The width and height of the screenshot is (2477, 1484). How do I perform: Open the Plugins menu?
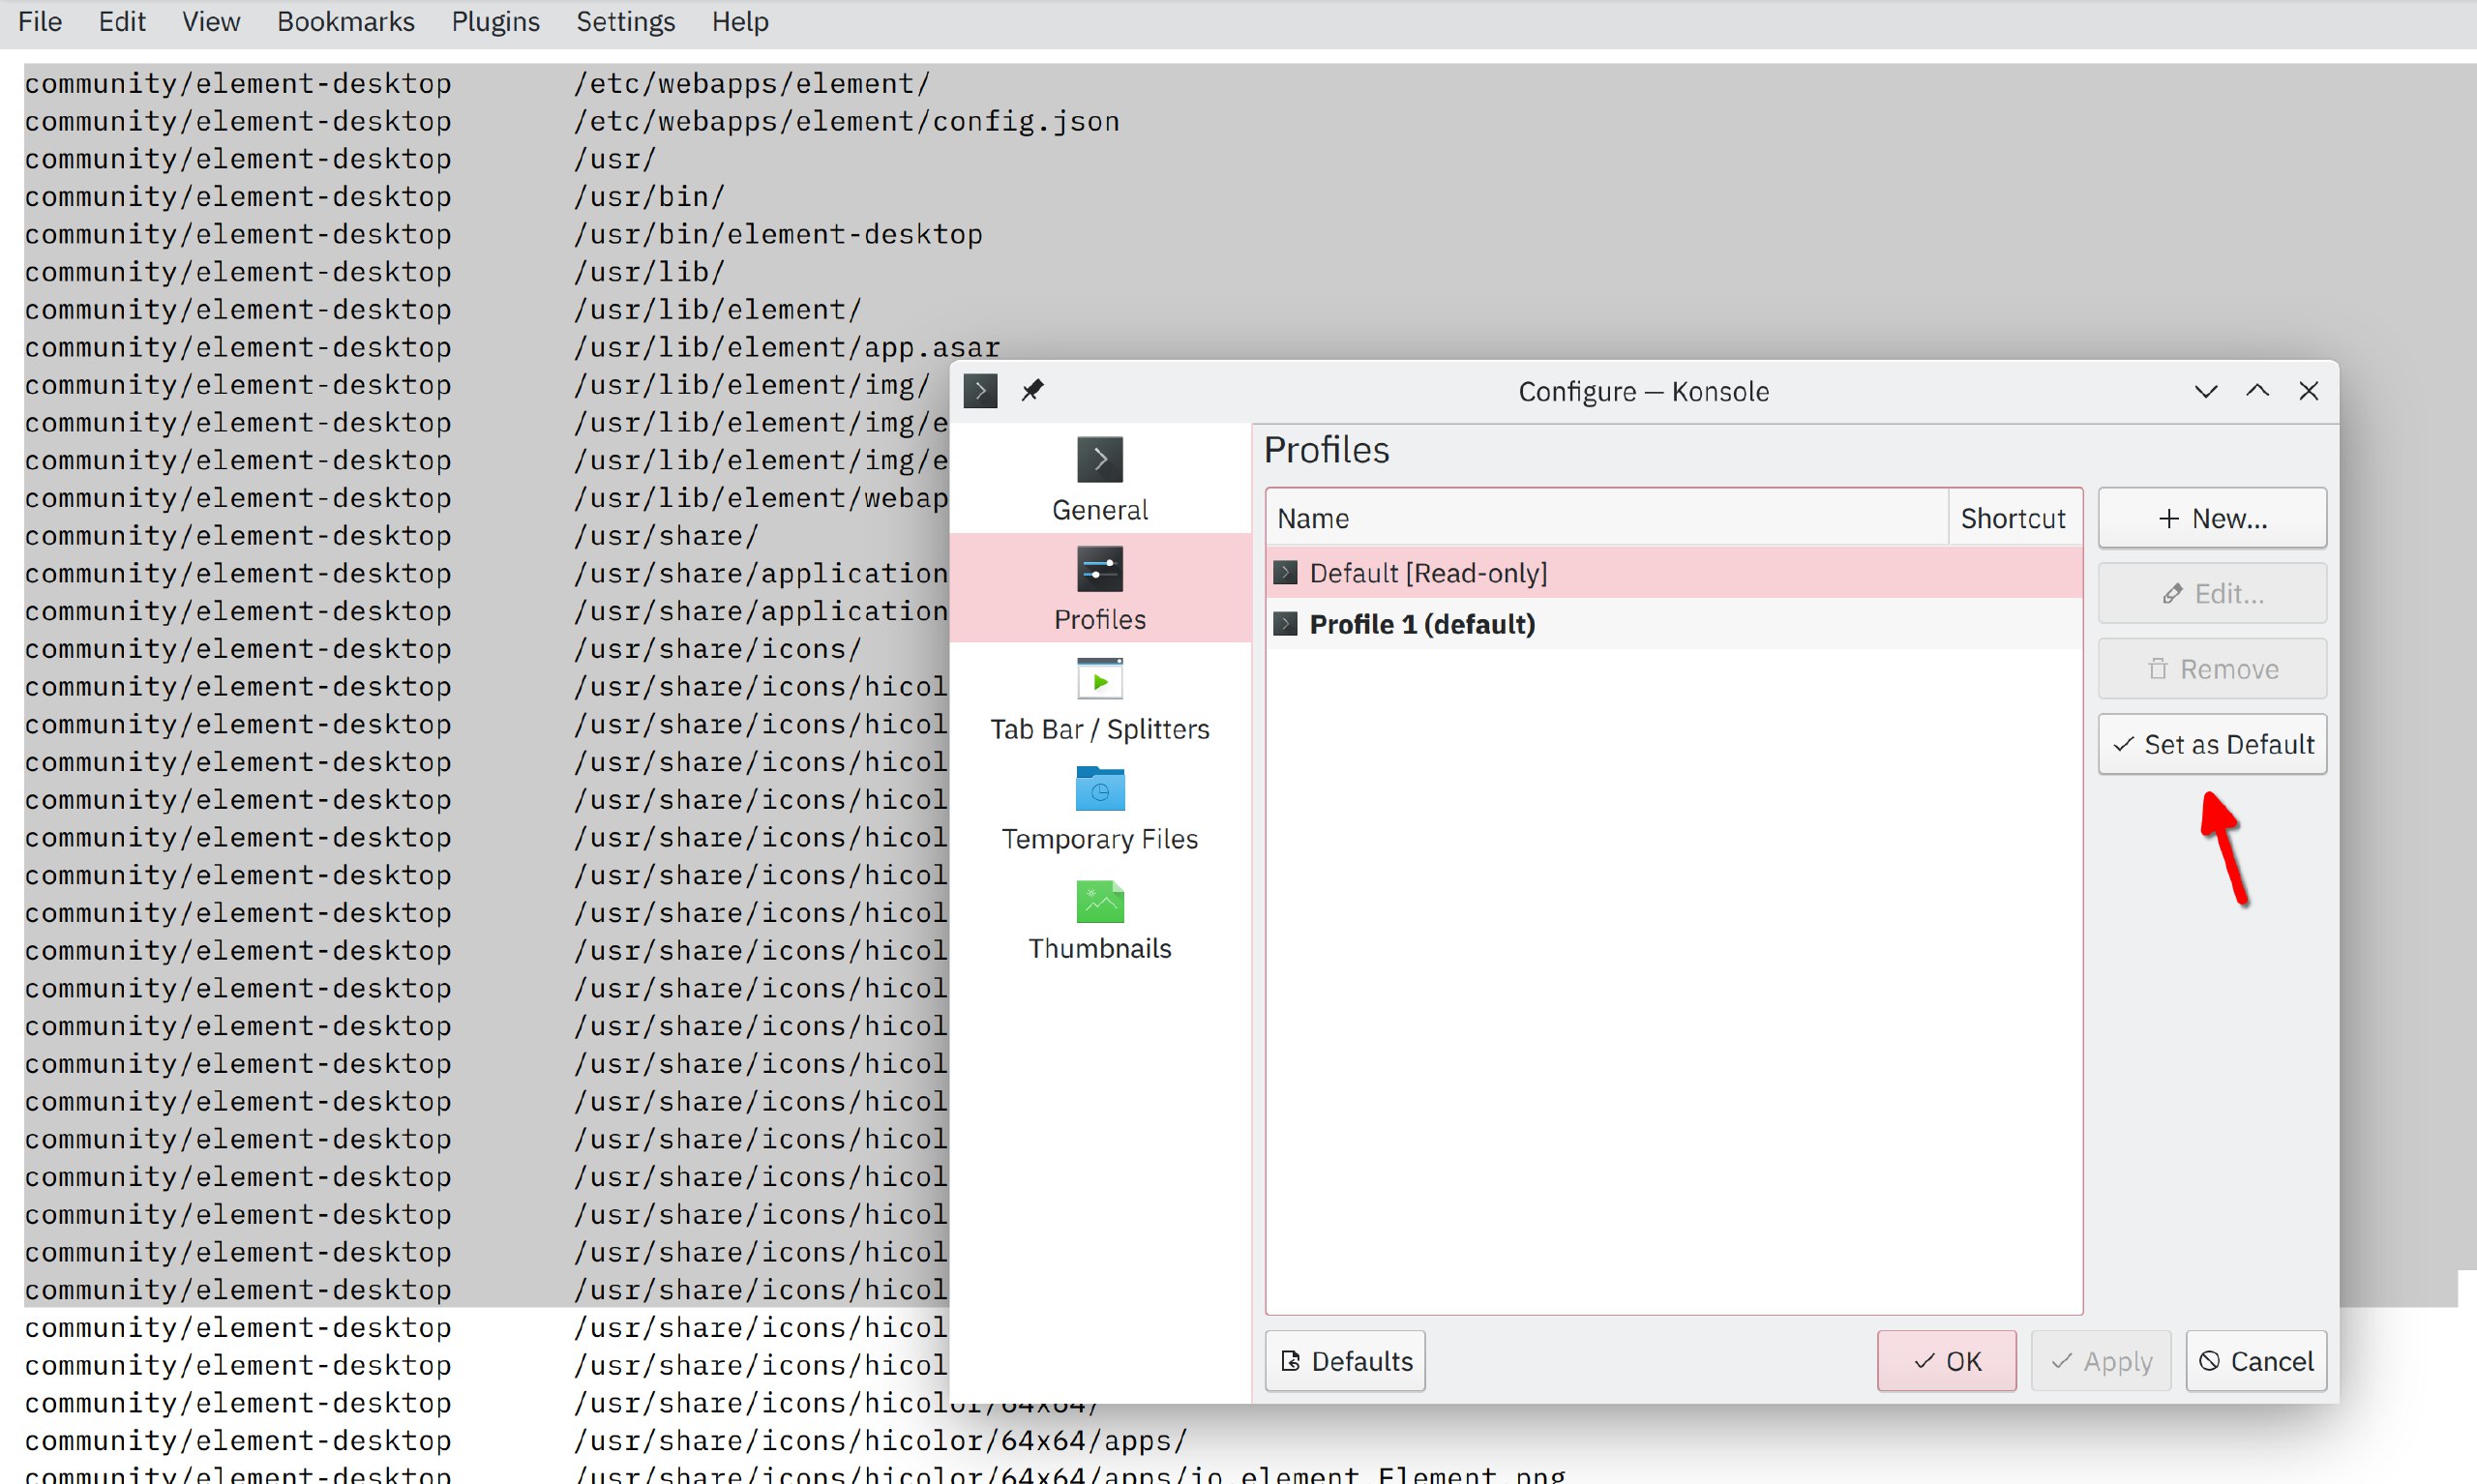[x=495, y=22]
